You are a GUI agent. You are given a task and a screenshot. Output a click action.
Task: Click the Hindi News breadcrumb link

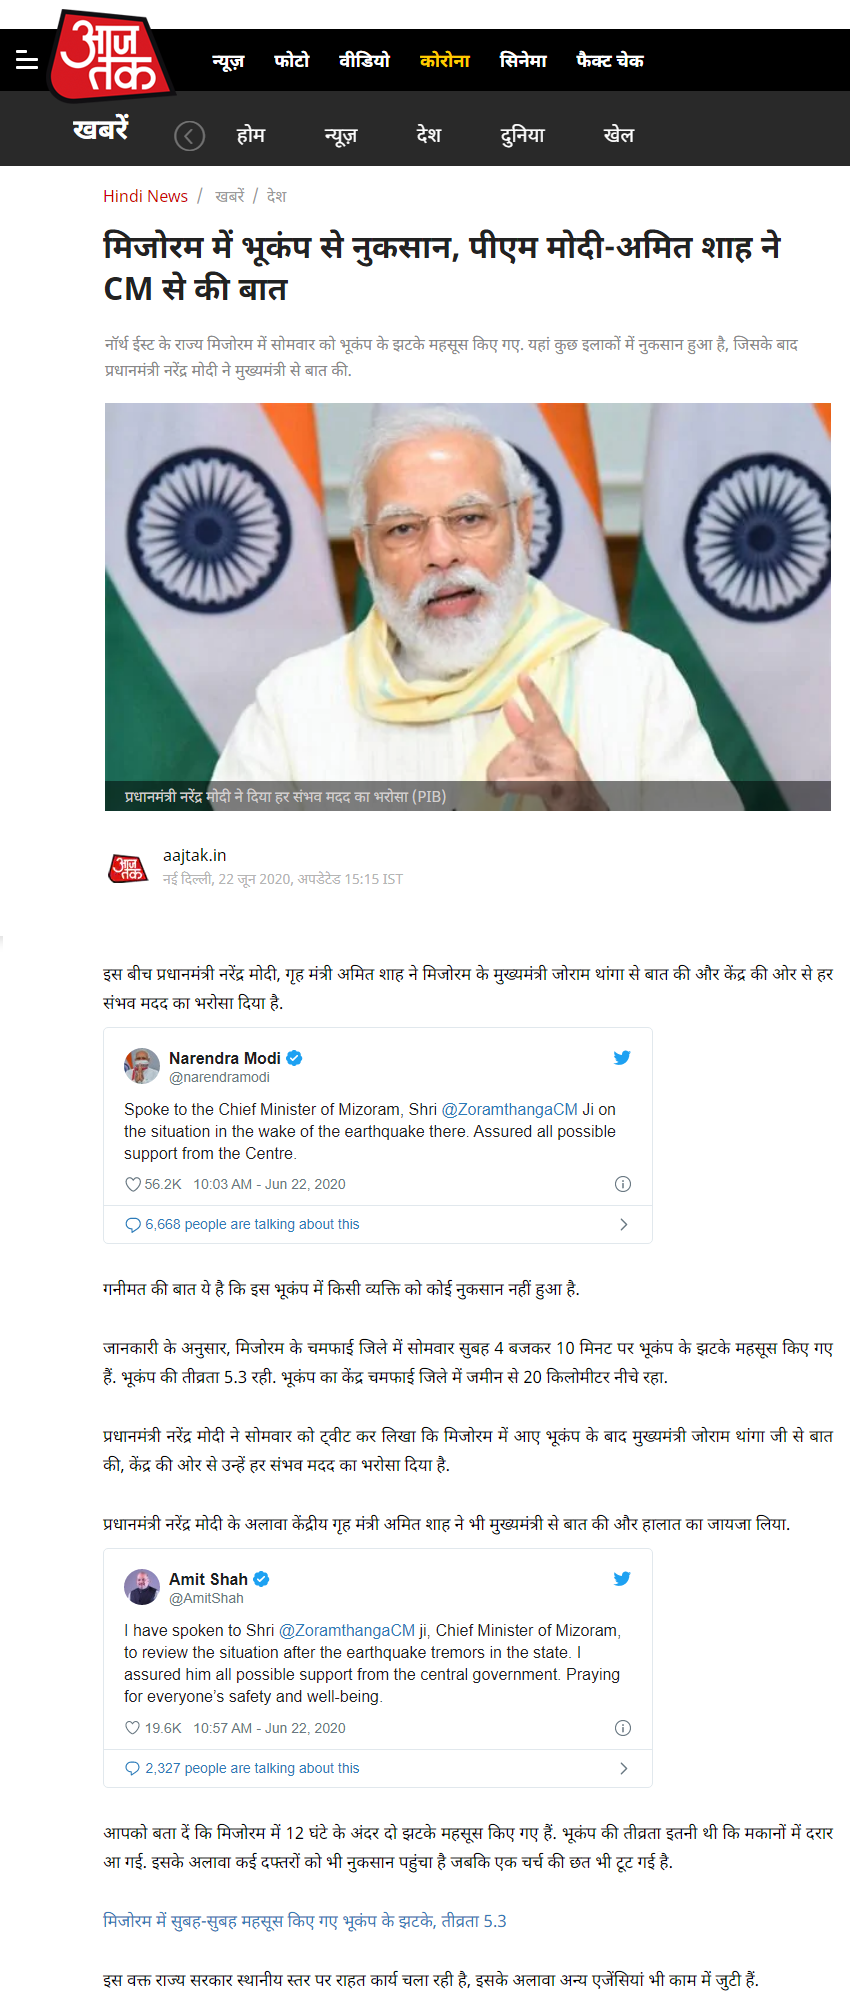(145, 196)
